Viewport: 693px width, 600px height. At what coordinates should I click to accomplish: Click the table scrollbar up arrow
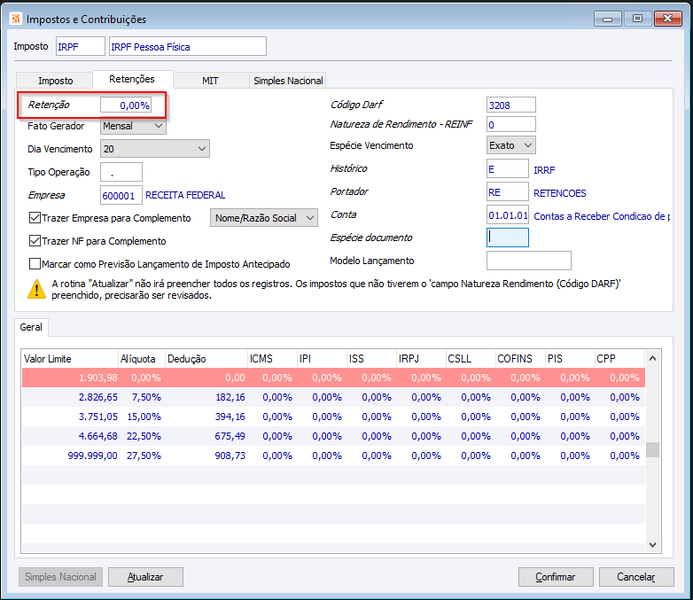point(653,358)
